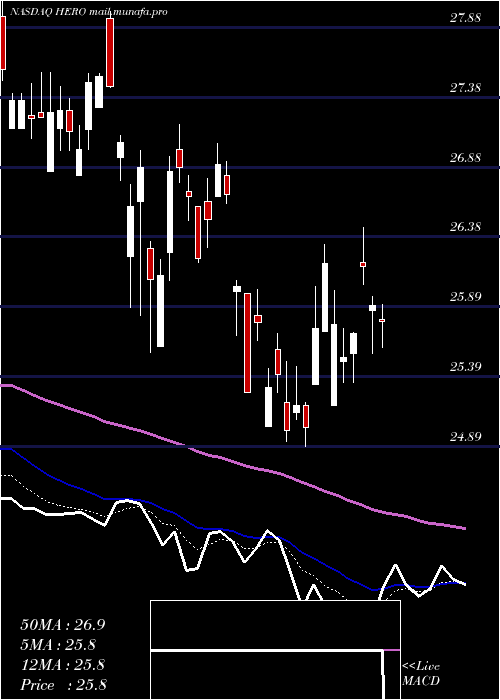This screenshot has width=500, height=700.
Task: Click the 24.89 price axis label
Action: [x=465, y=437]
